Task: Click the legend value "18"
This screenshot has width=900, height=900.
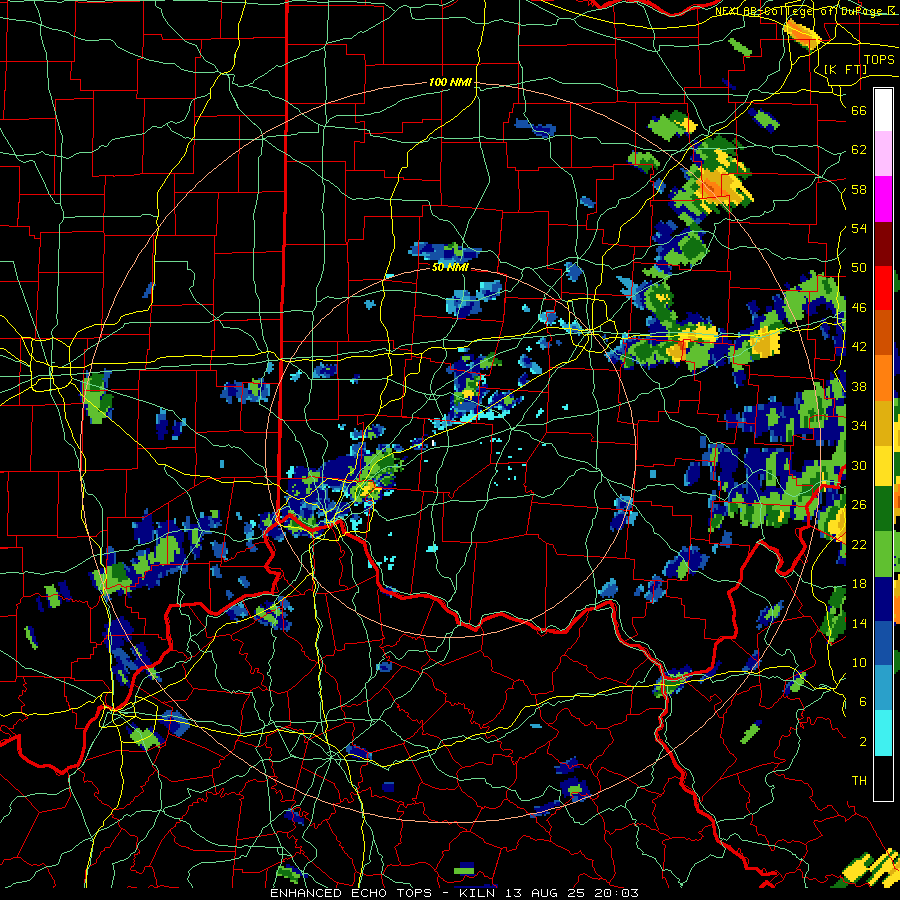Action: (x=859, y=584)
